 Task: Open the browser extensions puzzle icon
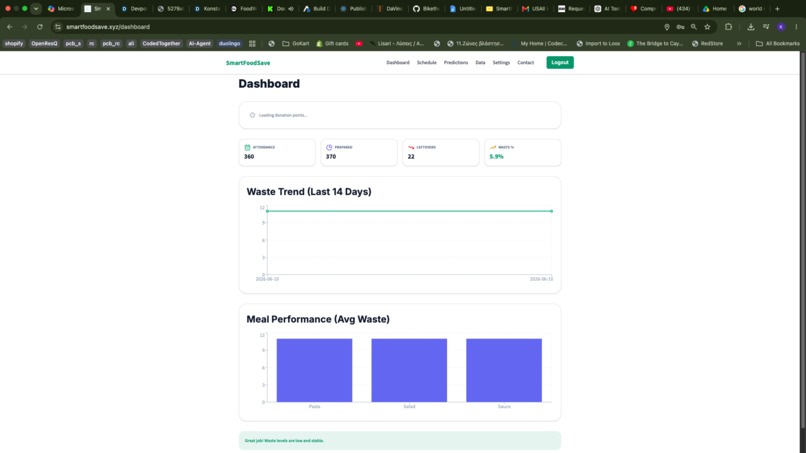click(728, 27)
